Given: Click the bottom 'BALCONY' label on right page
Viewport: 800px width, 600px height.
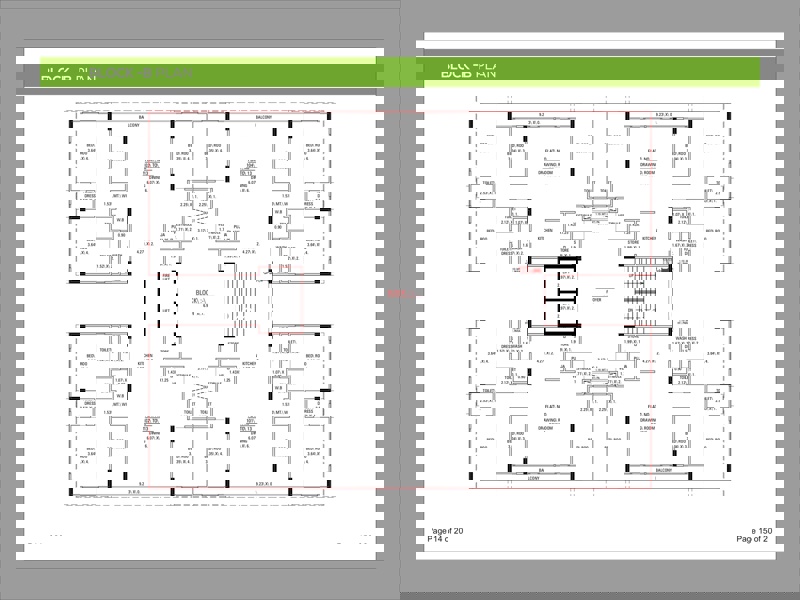Looking at the screenshot, I should click(663, 469).
